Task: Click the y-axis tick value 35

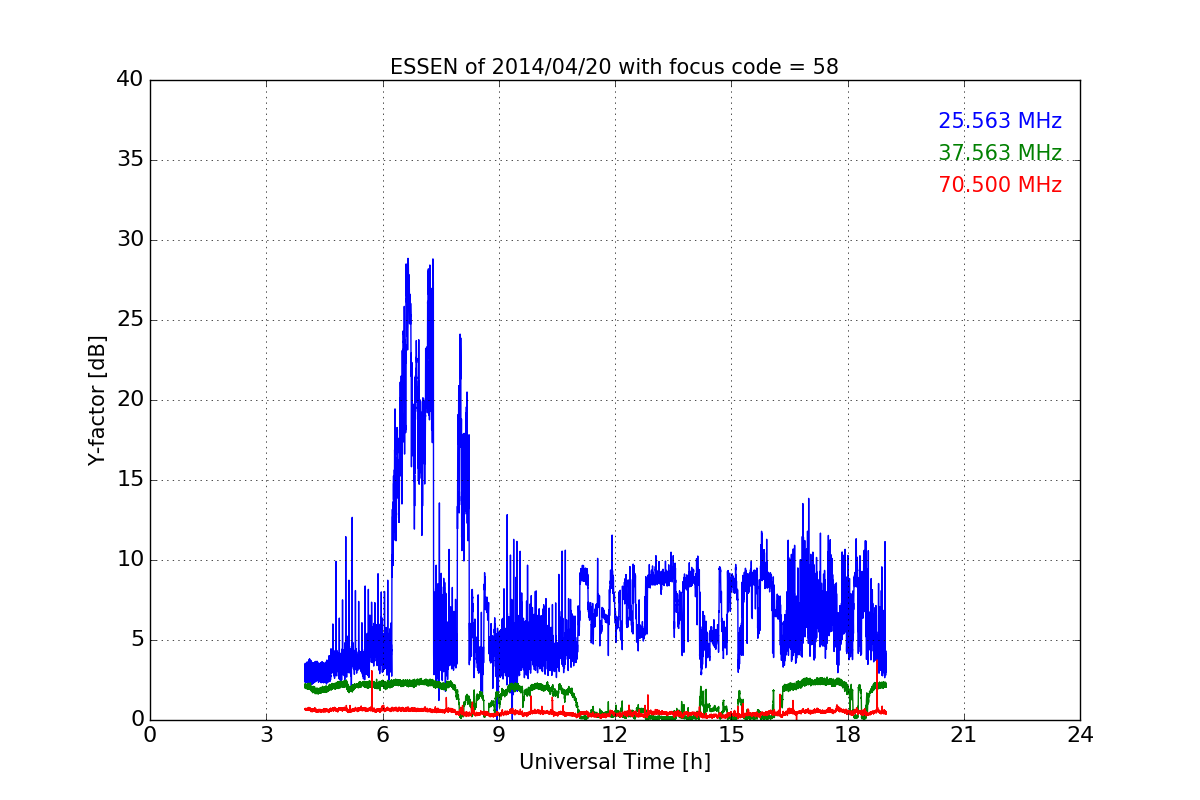Action: click(x=130, y=160)
